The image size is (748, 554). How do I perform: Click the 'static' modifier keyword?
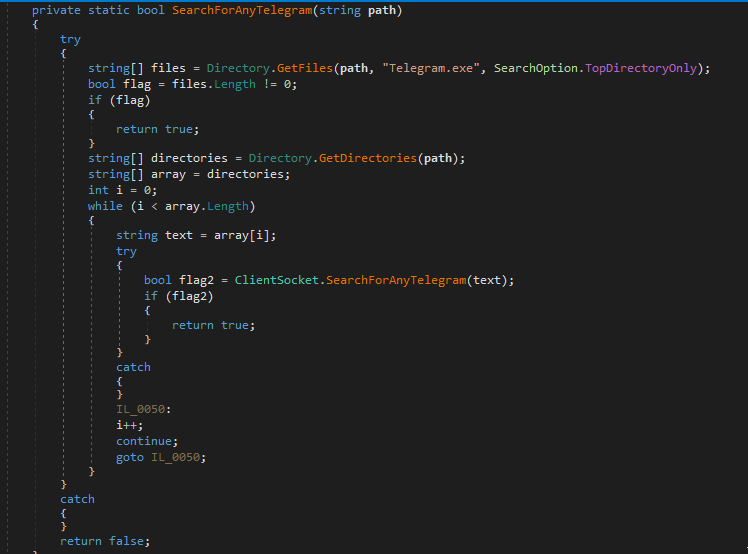point(109,10)
